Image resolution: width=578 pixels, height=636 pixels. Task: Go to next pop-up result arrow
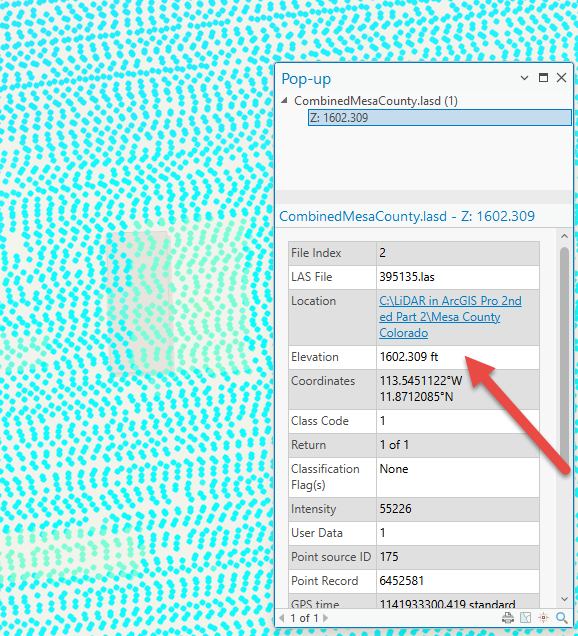[x=325, y=618]
